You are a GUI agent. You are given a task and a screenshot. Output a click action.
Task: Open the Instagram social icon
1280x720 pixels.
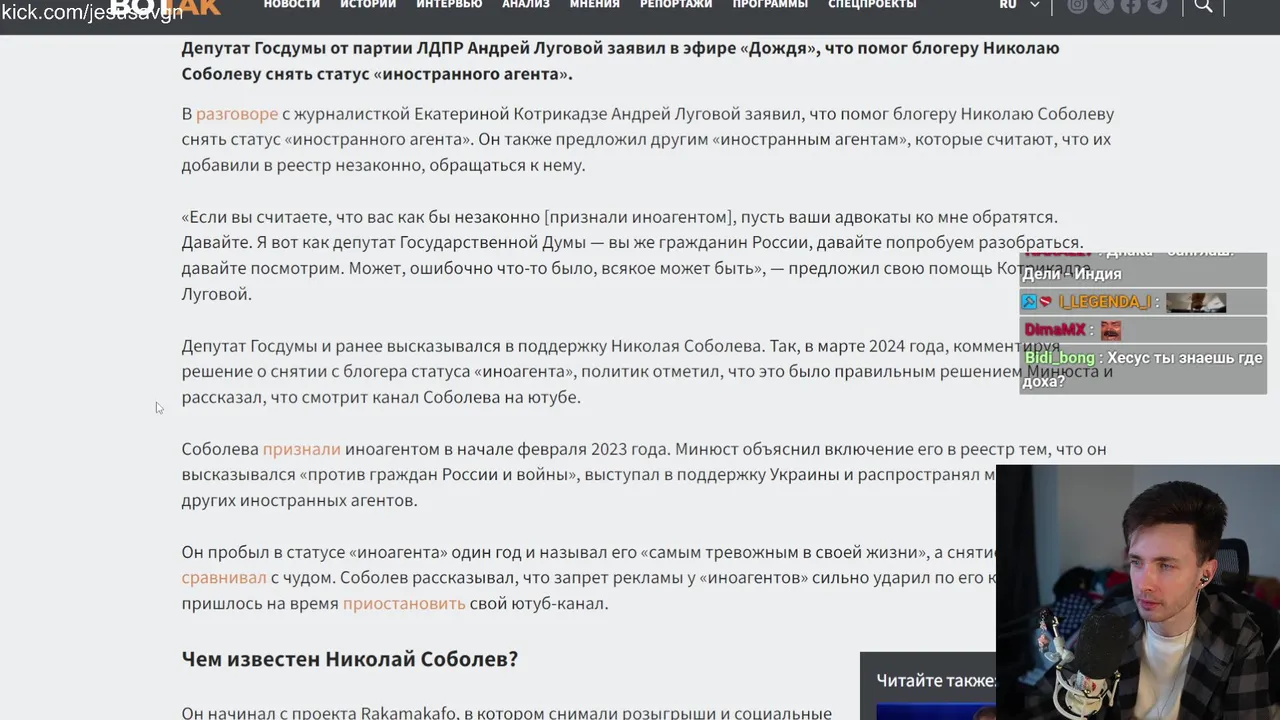[1077, 5]
